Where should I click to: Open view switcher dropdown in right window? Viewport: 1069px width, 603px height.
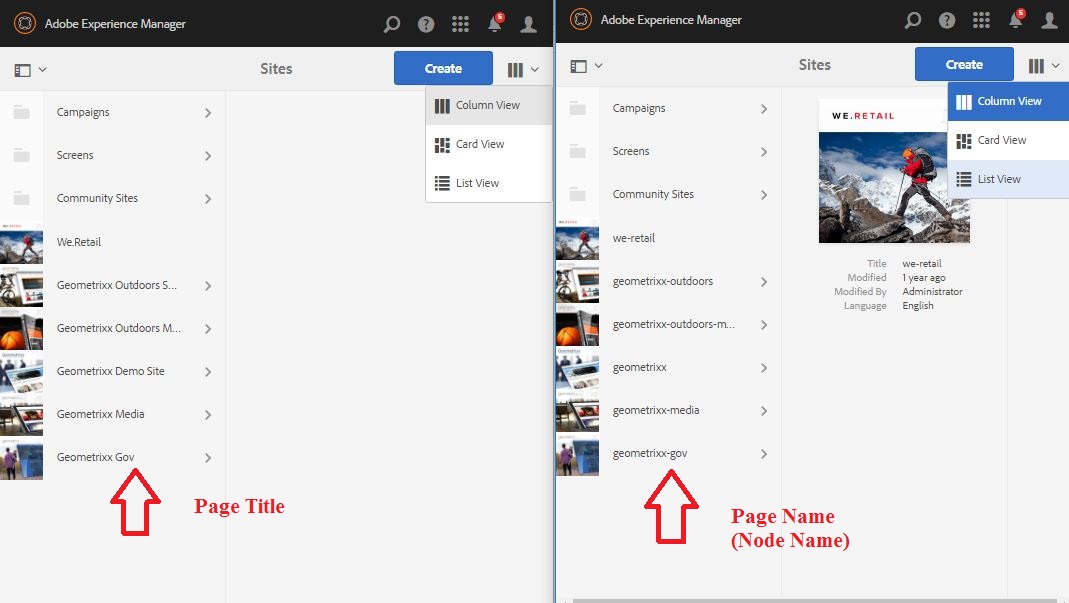(1044, 65)
